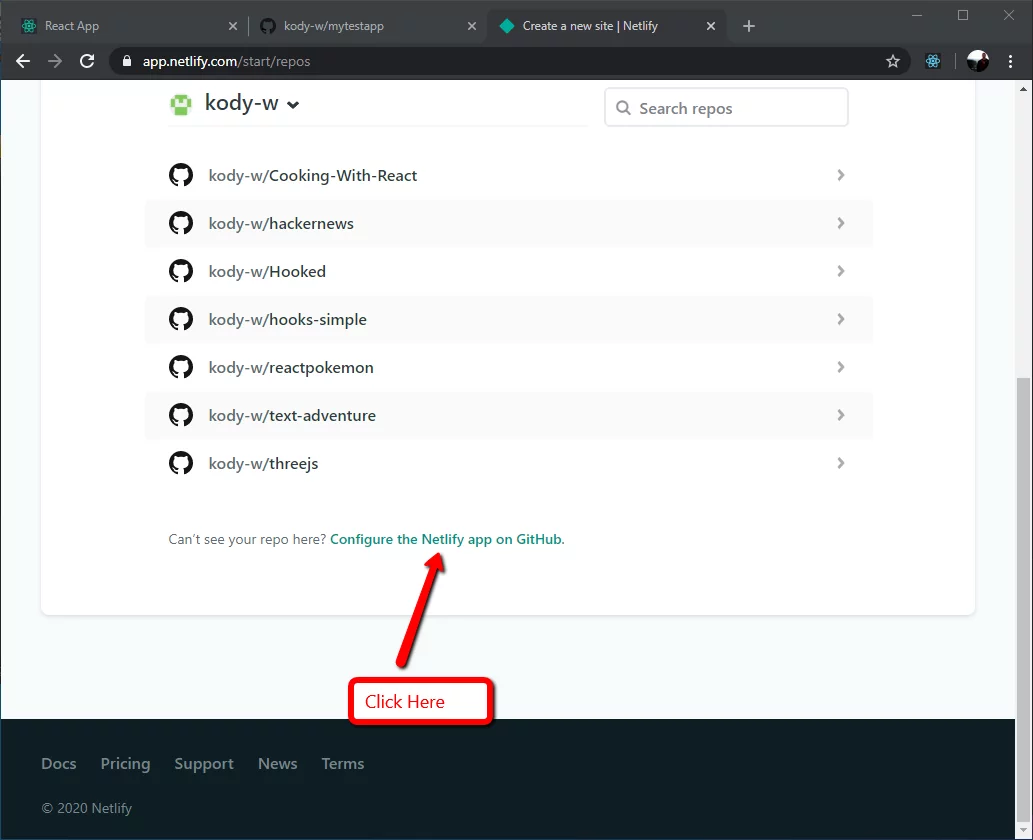Click the GitHub icon beside Hooked
This screenshot has height=840, width=1033.
181,271
